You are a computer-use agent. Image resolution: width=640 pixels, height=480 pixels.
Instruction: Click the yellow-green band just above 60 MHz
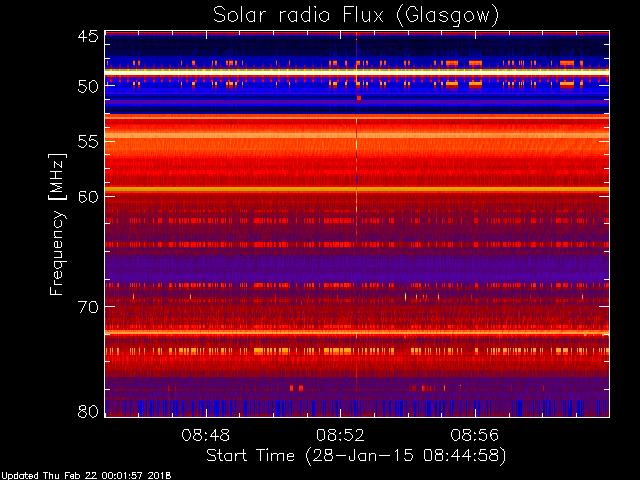tap(357, 189)
